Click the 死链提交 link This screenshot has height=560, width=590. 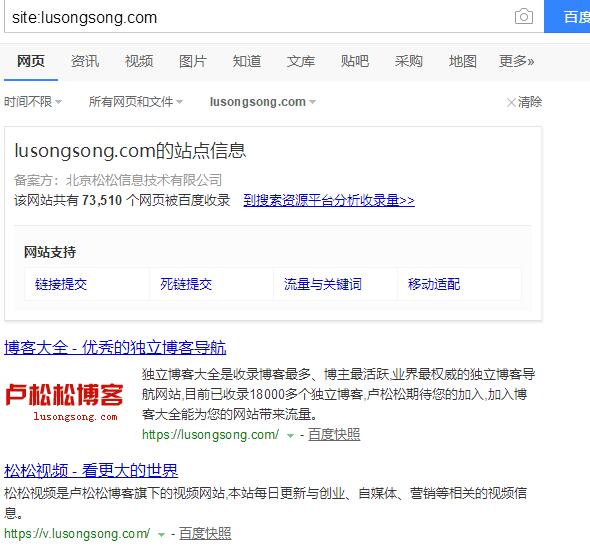186,284
